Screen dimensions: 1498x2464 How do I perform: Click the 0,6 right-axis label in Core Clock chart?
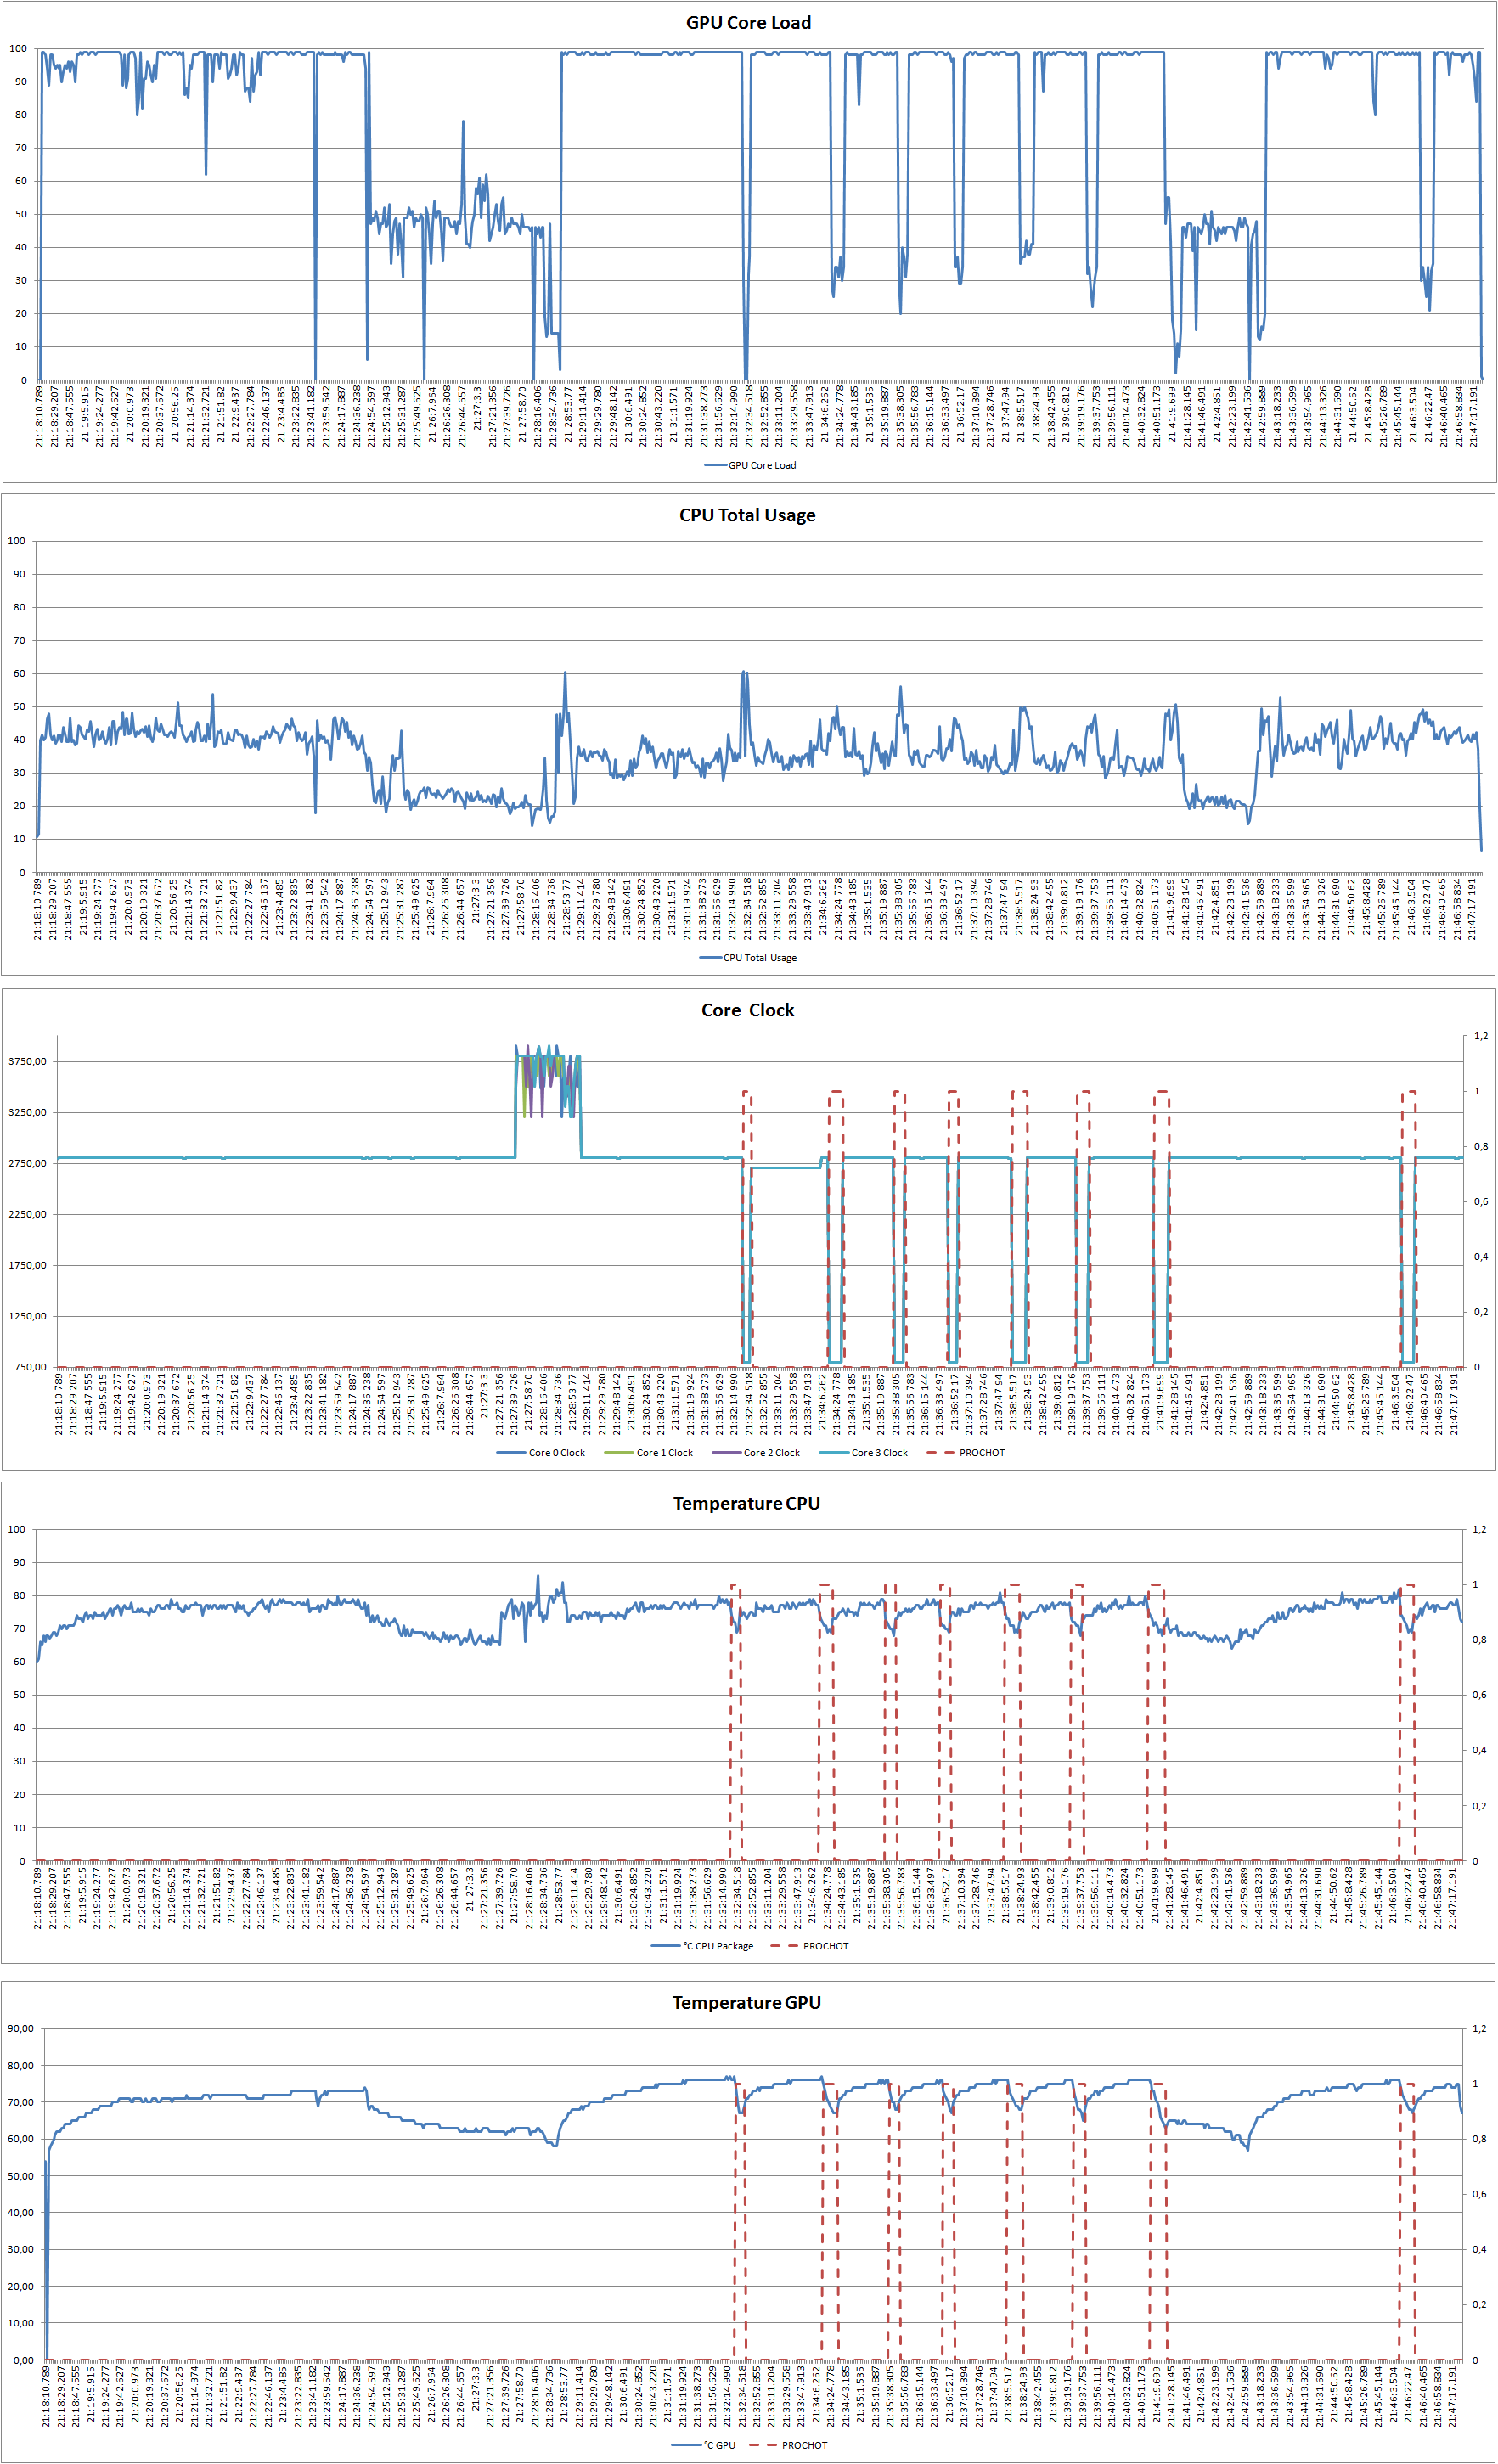click(x=1481, y=1201)
